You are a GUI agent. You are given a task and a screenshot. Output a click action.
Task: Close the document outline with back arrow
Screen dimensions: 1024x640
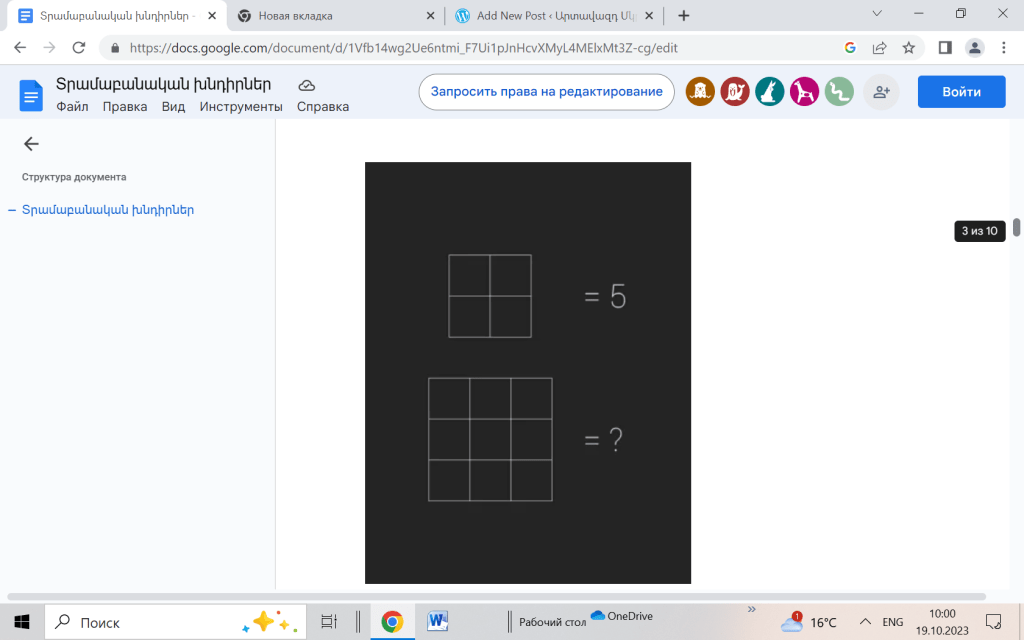point(31,144)
